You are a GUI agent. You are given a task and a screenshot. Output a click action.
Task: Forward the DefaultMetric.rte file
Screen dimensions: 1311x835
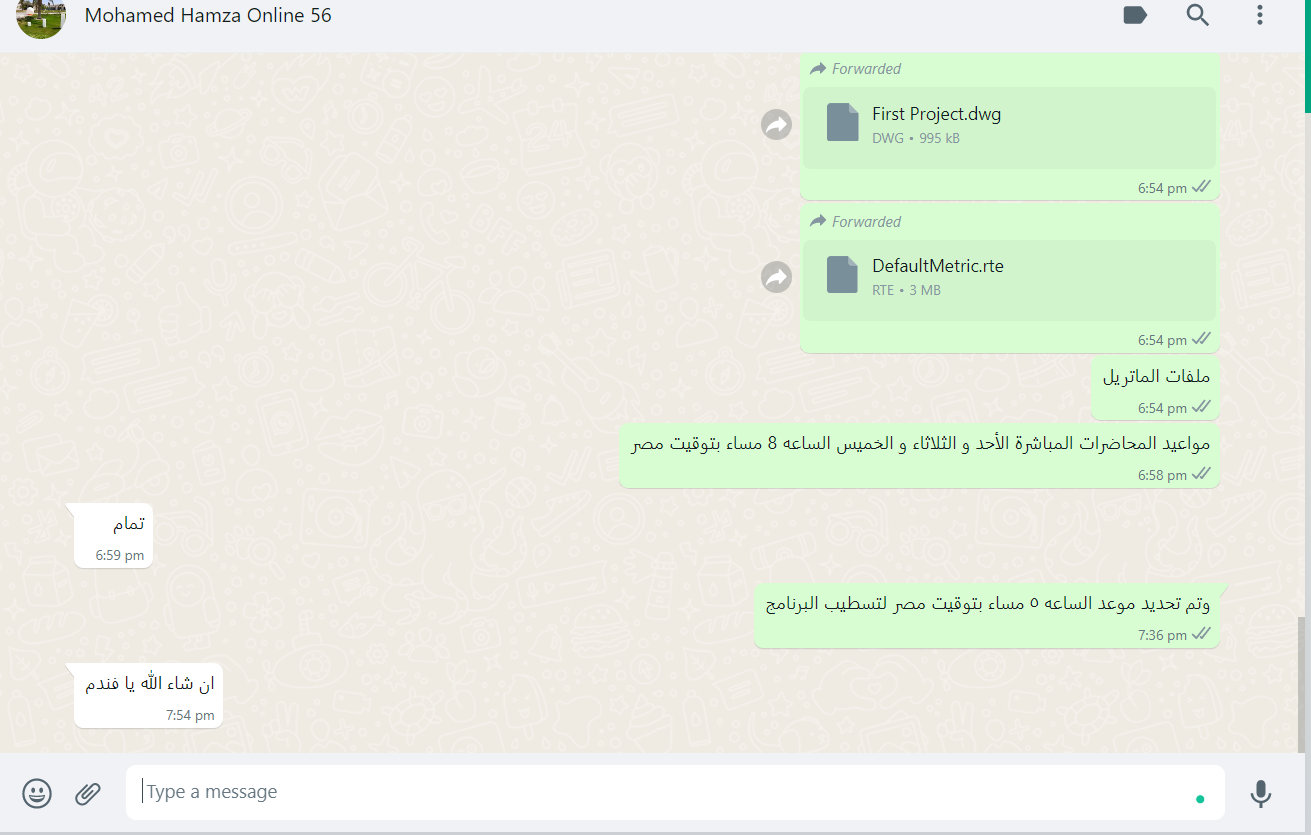[x=777, y=277]
